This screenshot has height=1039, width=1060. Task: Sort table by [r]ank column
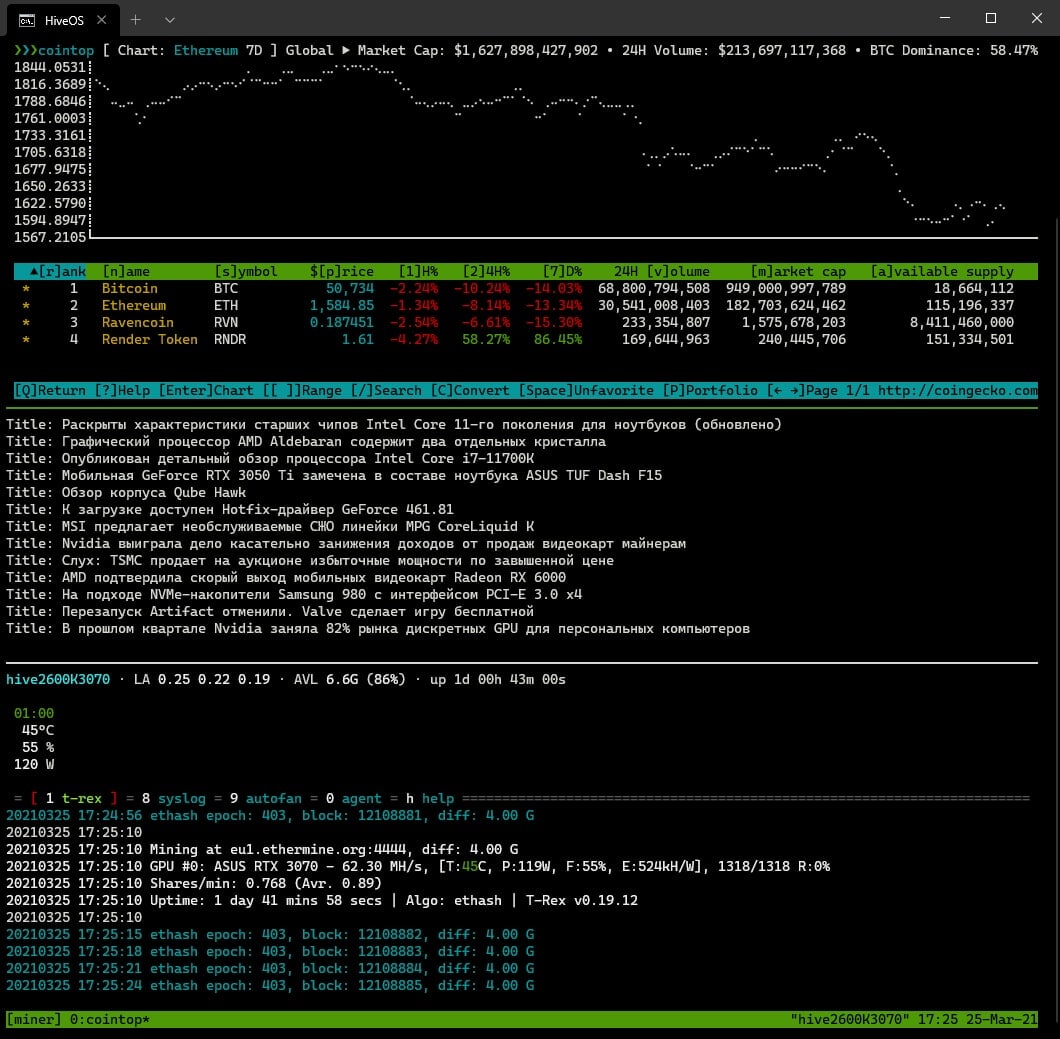(x=58, y=271)
